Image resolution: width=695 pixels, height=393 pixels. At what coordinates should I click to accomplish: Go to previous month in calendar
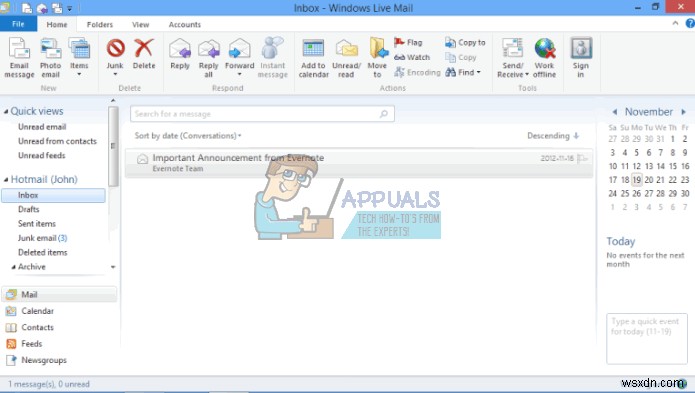[615, 112]
